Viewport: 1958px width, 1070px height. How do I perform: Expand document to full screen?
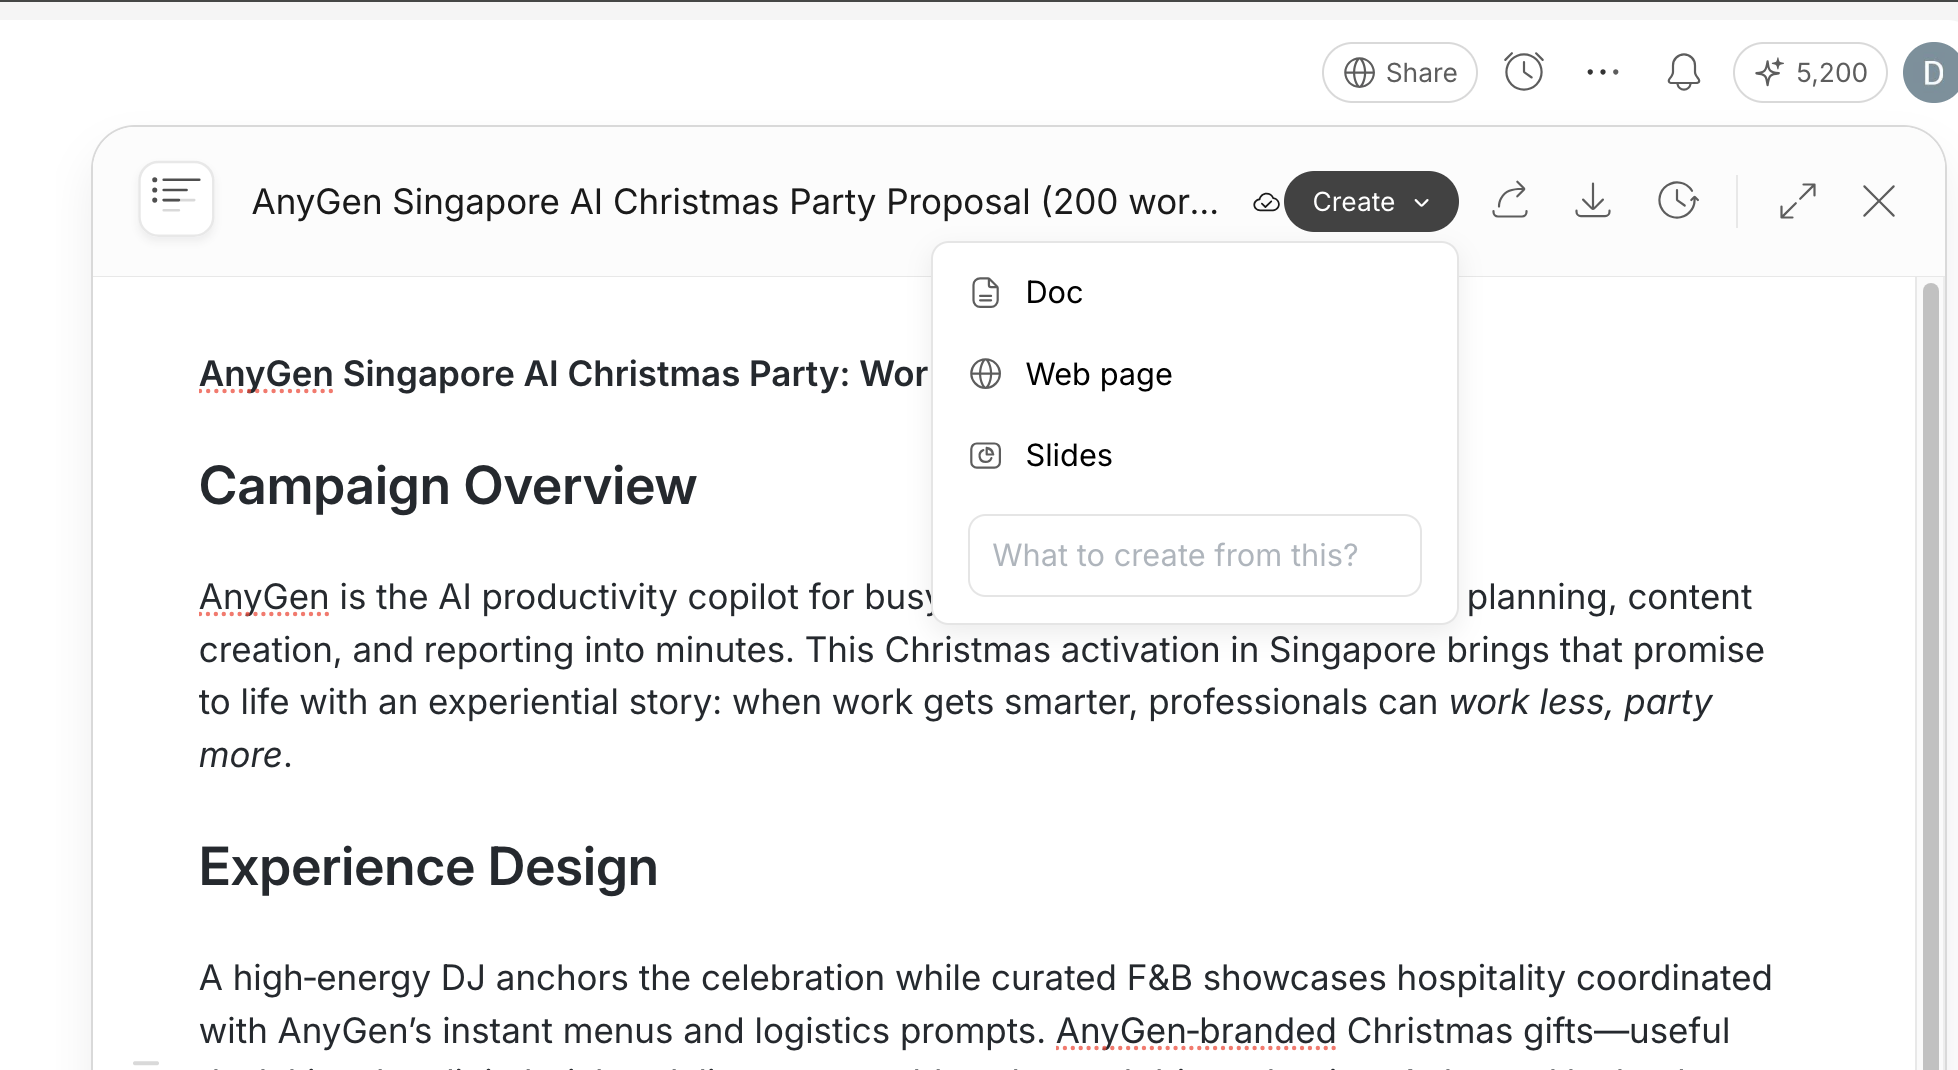1797,201
